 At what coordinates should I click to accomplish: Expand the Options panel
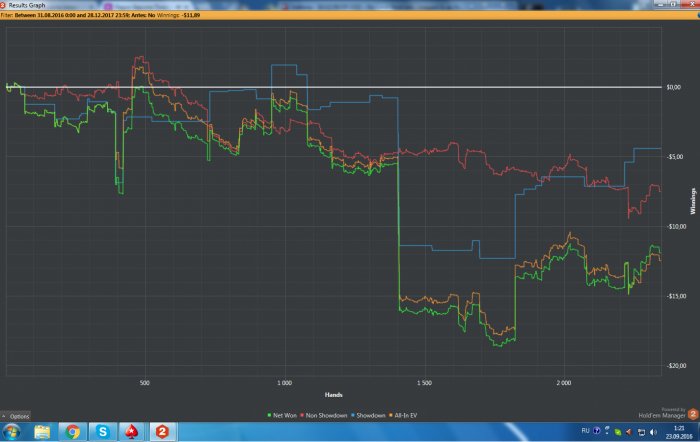(16, 416)
